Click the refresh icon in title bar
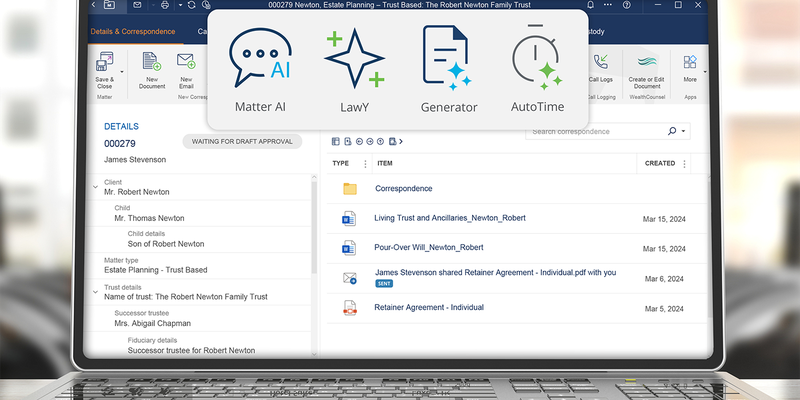 tap(191, 5)
